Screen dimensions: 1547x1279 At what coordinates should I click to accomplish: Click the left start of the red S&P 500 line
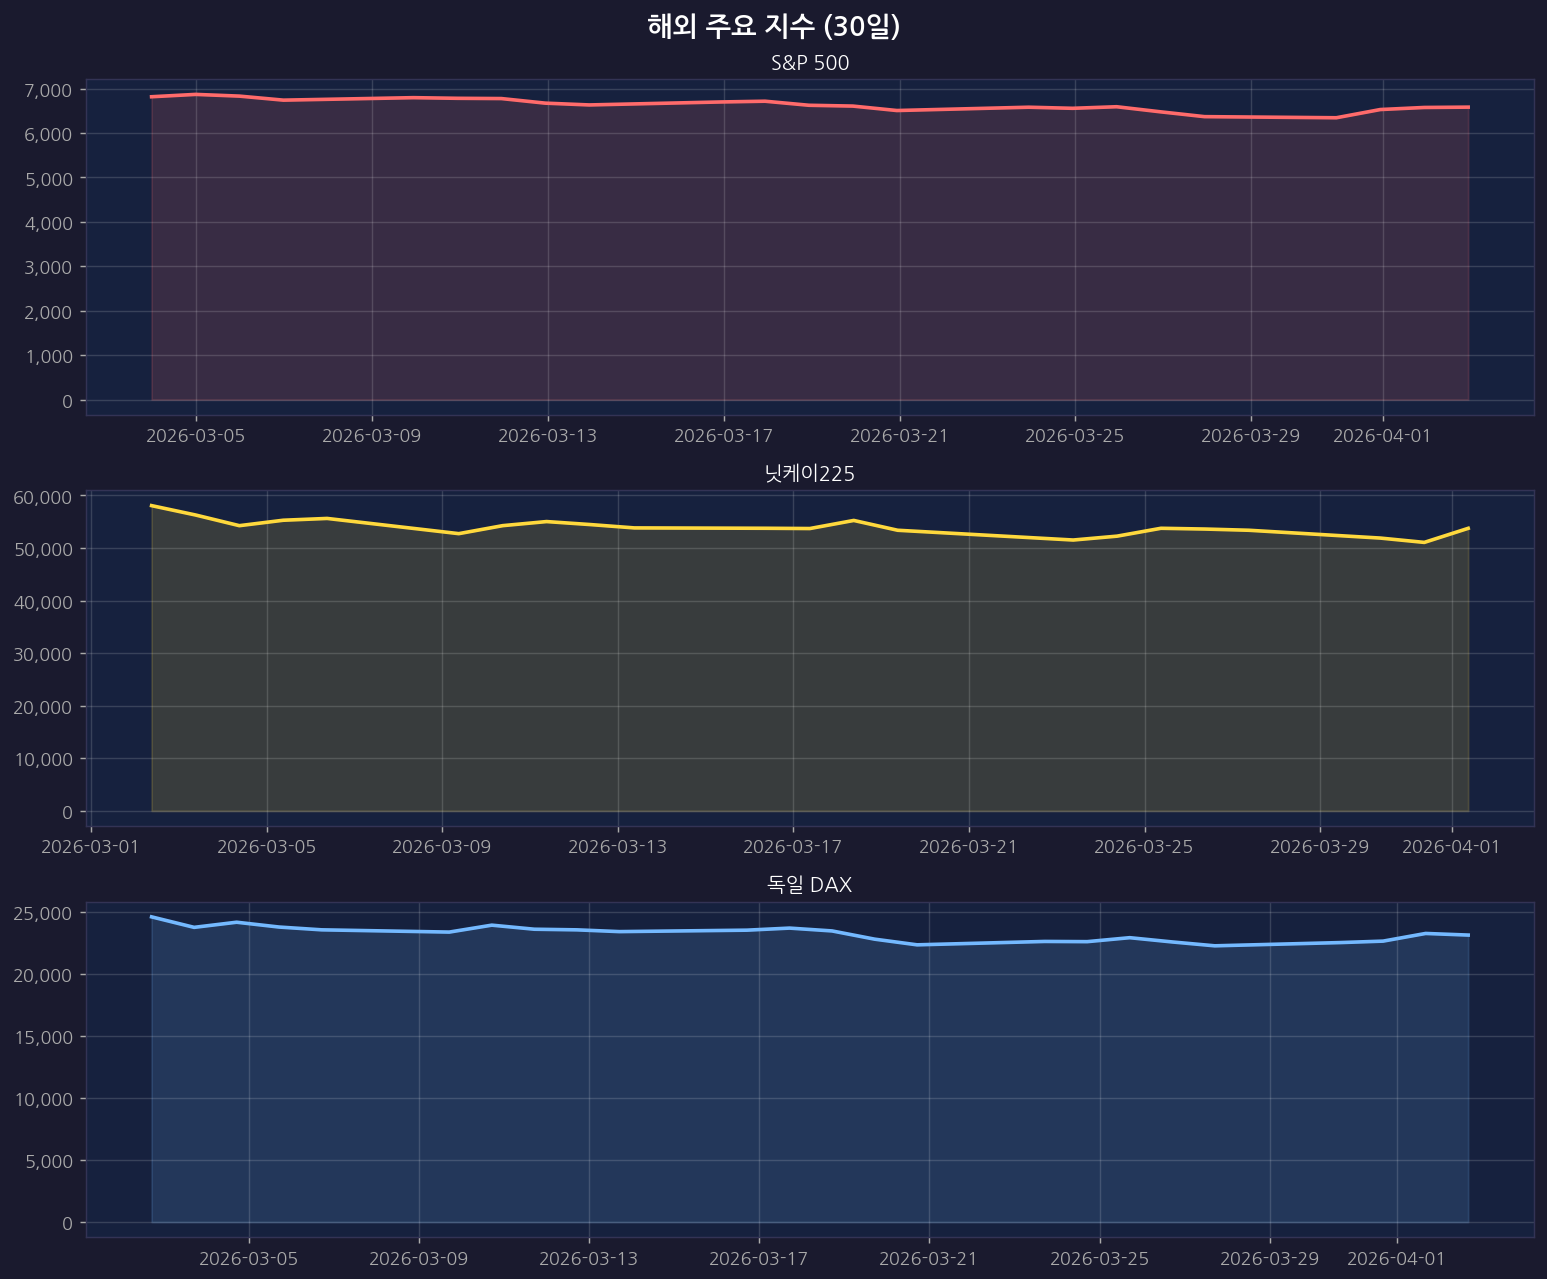pyautogui.click(x=152, y=97)
